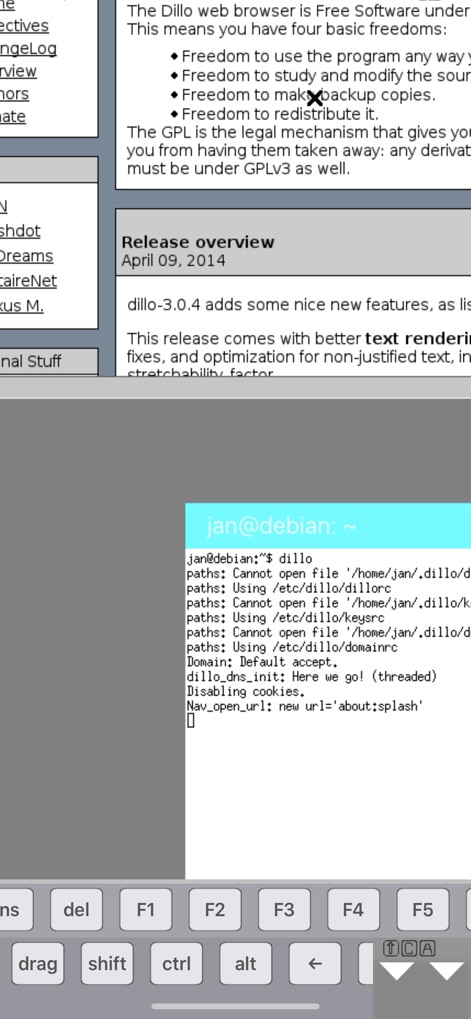Open the 'nate' sidebar link

click(x=13, y=116)
